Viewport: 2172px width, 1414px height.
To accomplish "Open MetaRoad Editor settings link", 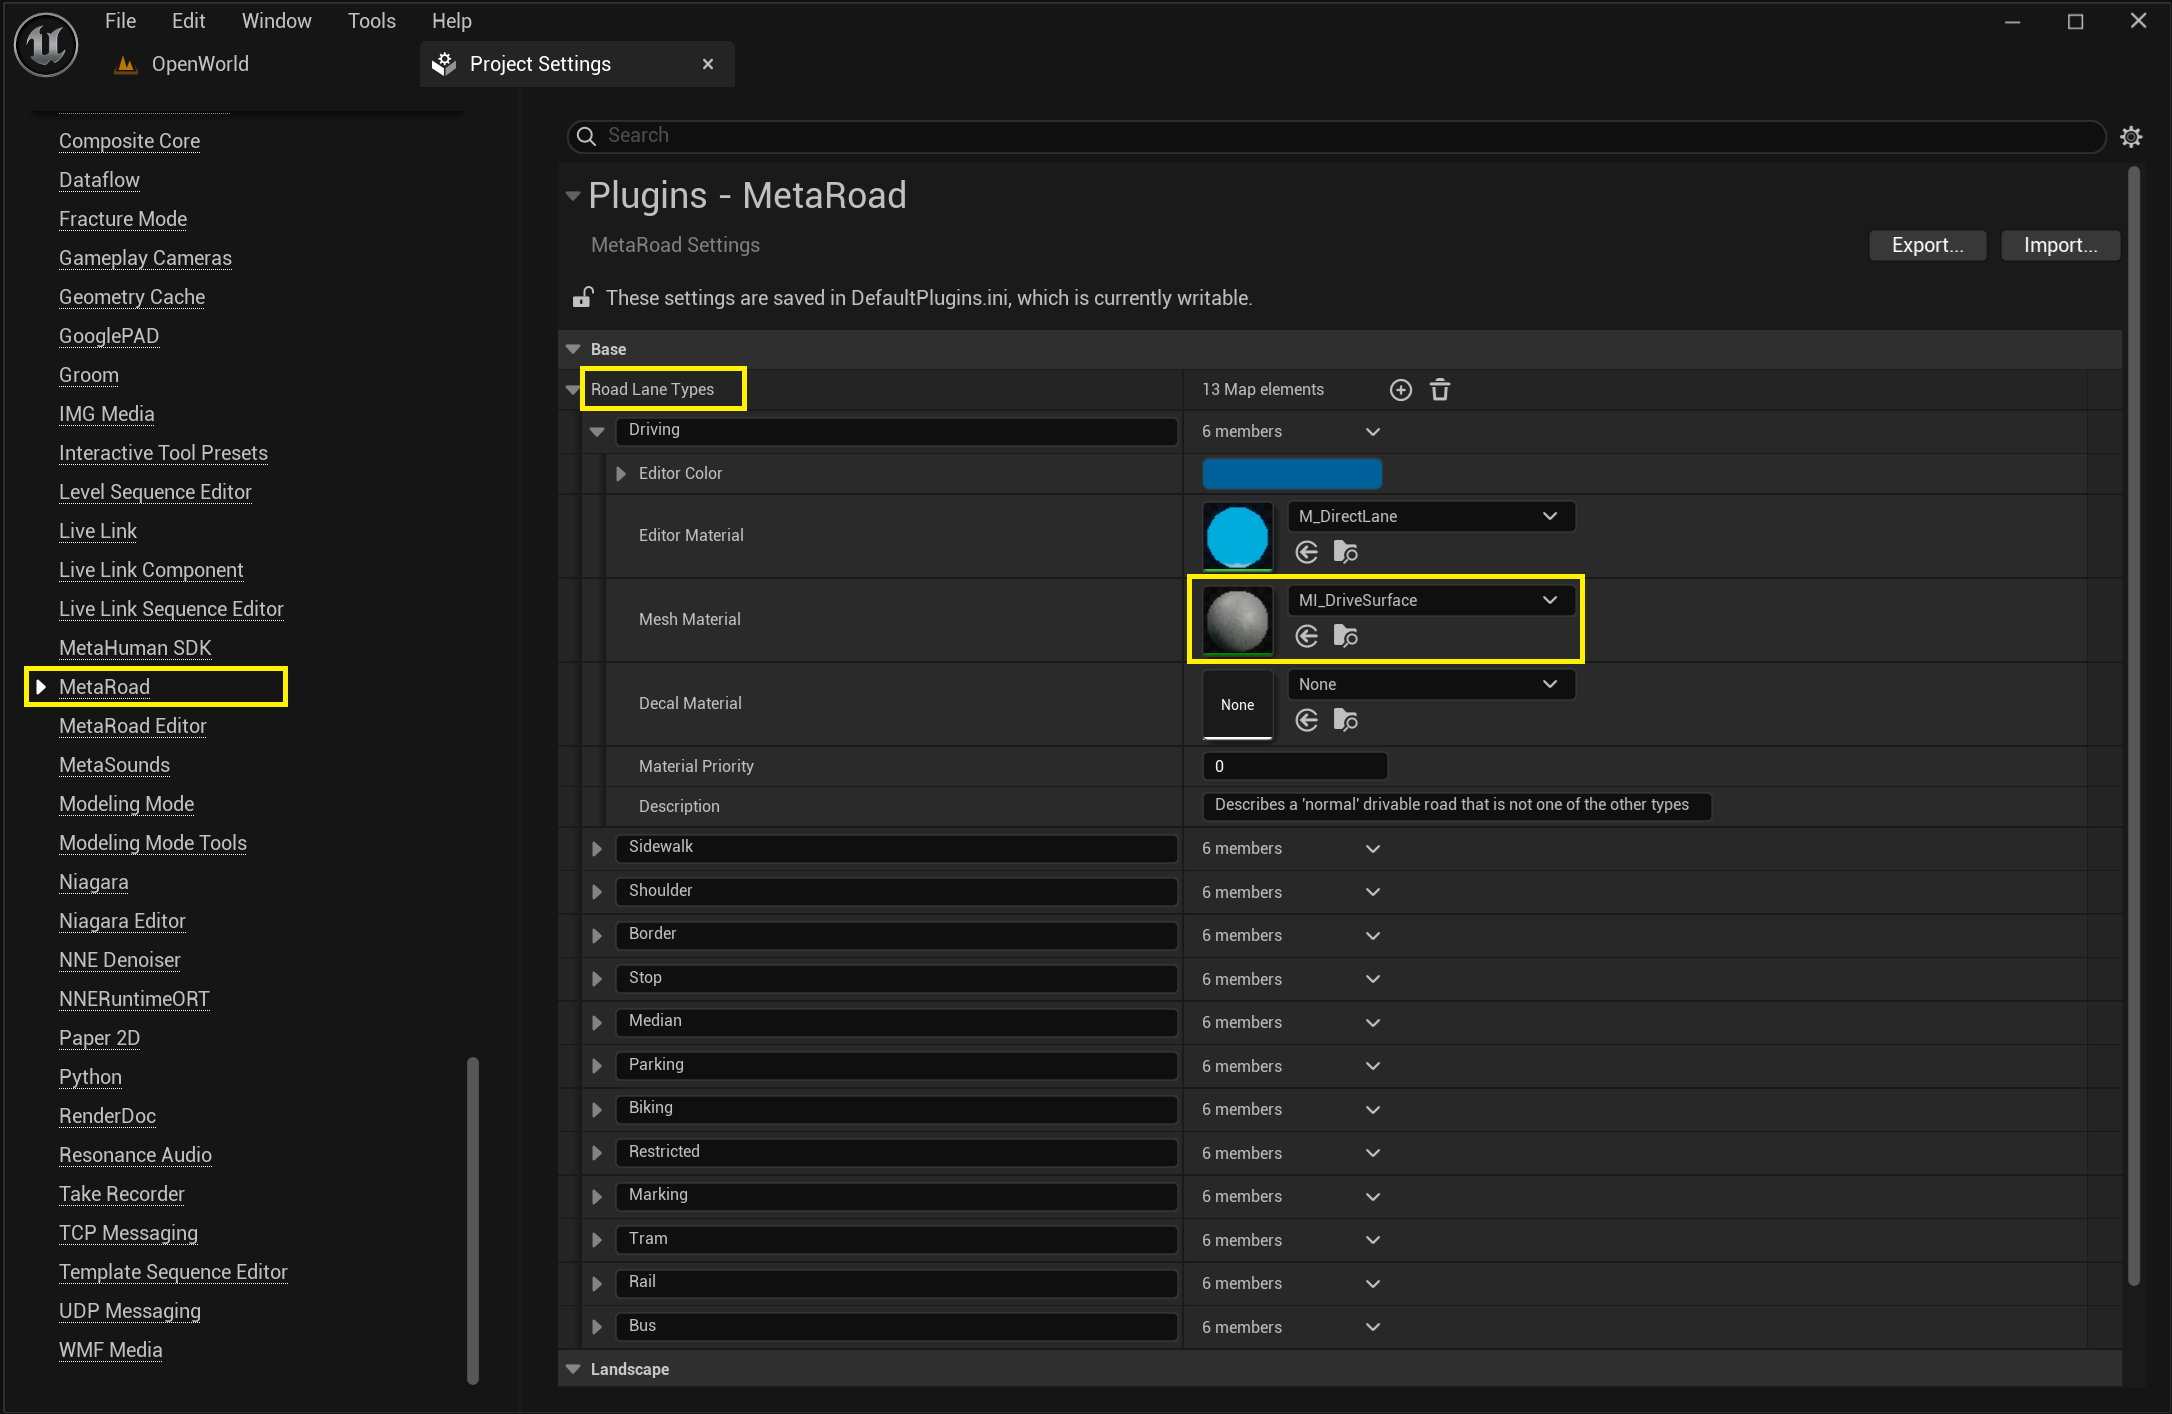I will pos(133,726).
